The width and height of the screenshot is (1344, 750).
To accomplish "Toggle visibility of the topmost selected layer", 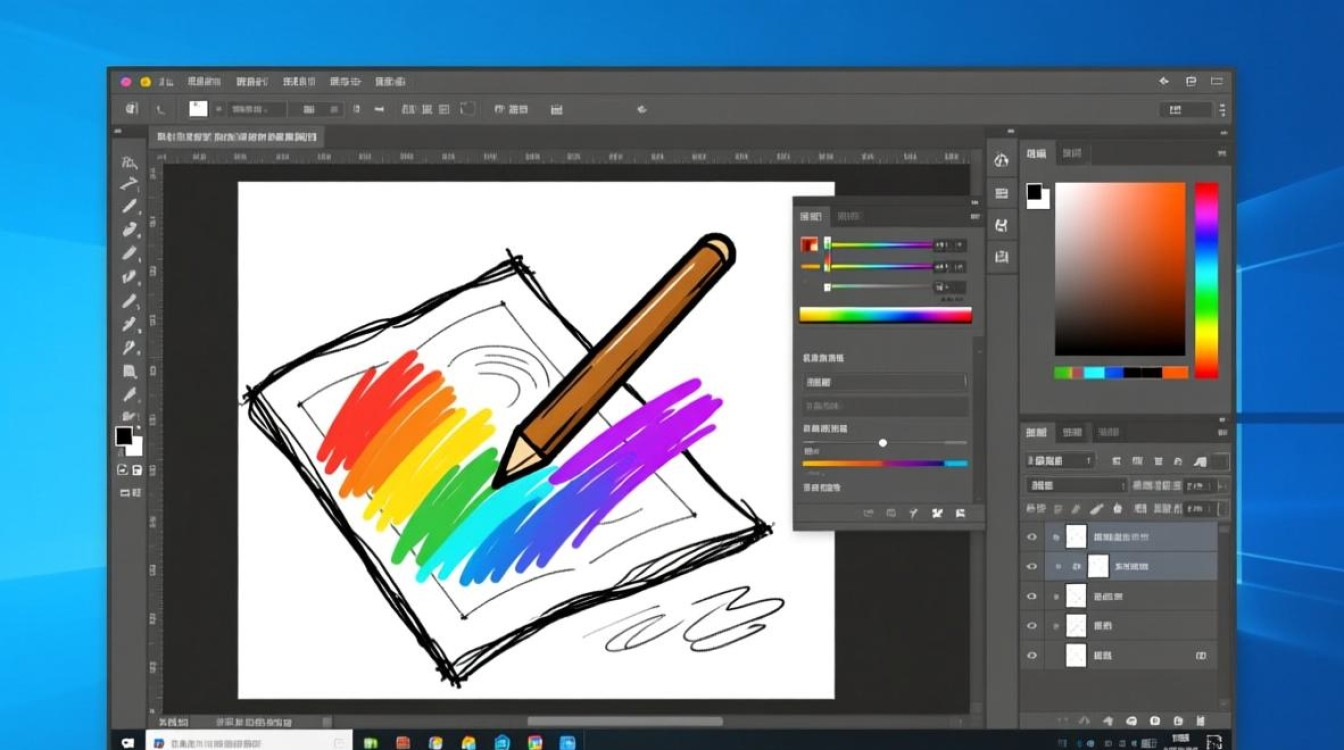I will pos(1032,537).
